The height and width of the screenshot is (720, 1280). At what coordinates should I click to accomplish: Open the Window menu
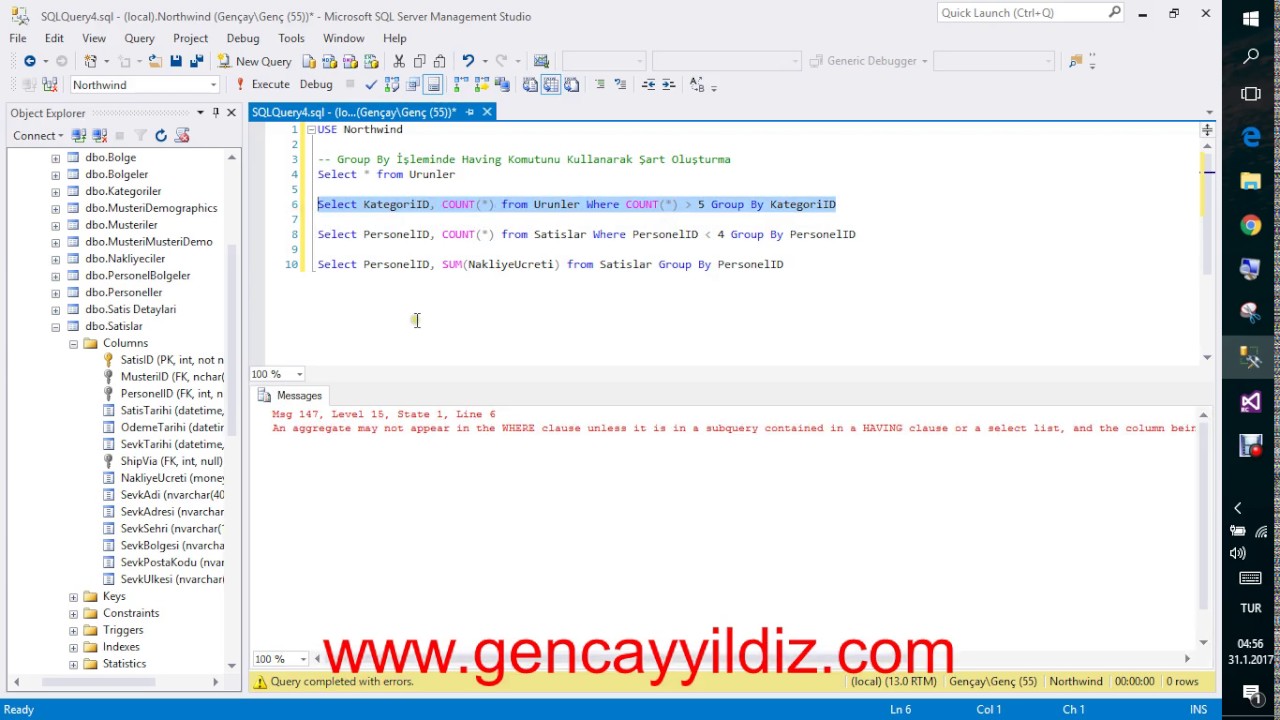[343, 38]
